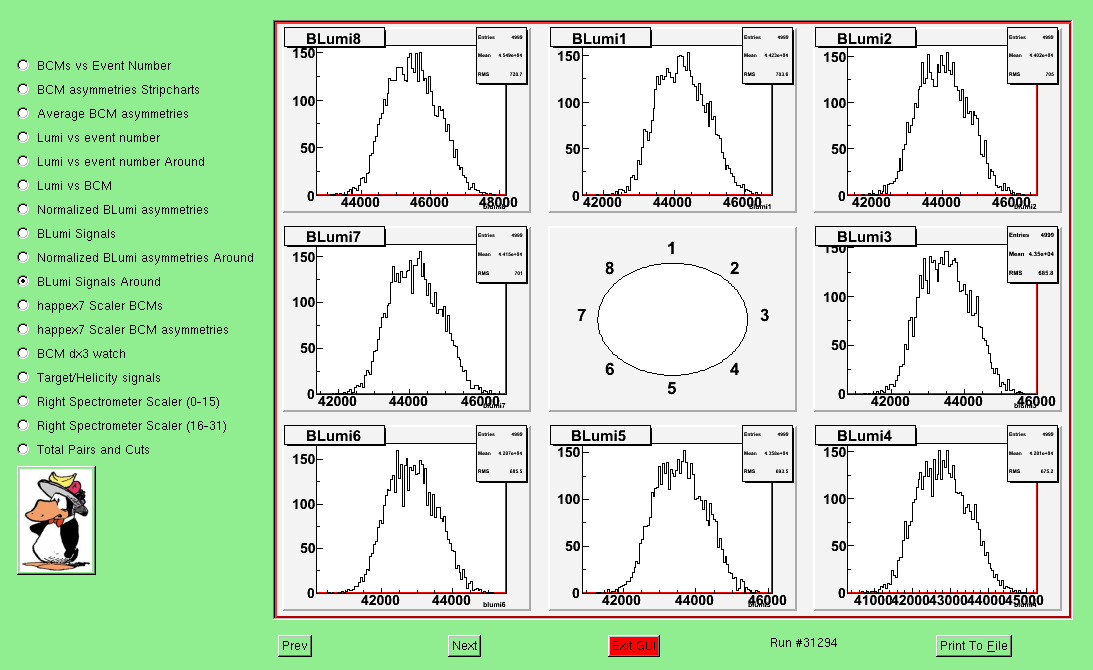Select happex7 Scaler BCMs option

[23, 305]
